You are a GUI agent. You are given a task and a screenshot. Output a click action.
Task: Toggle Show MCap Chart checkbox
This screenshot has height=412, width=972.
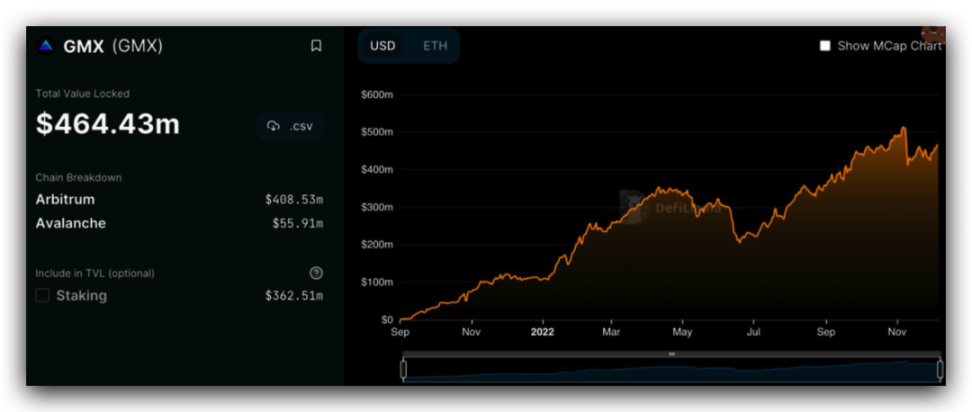825,46
